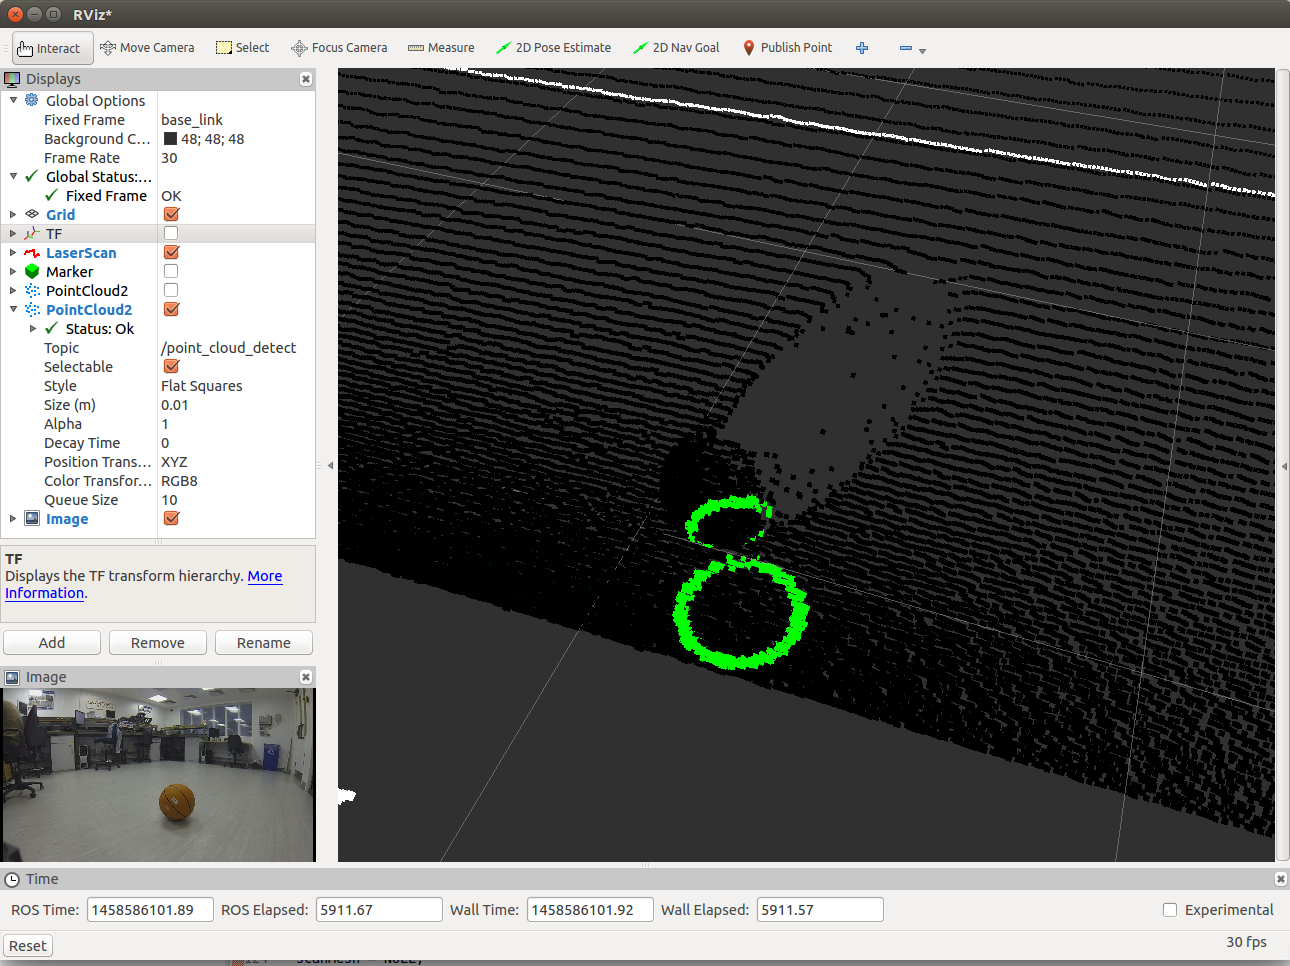Click the Time panel clock icon
Viewport: 1290px width, 966px height.
(x=12, y=879)
